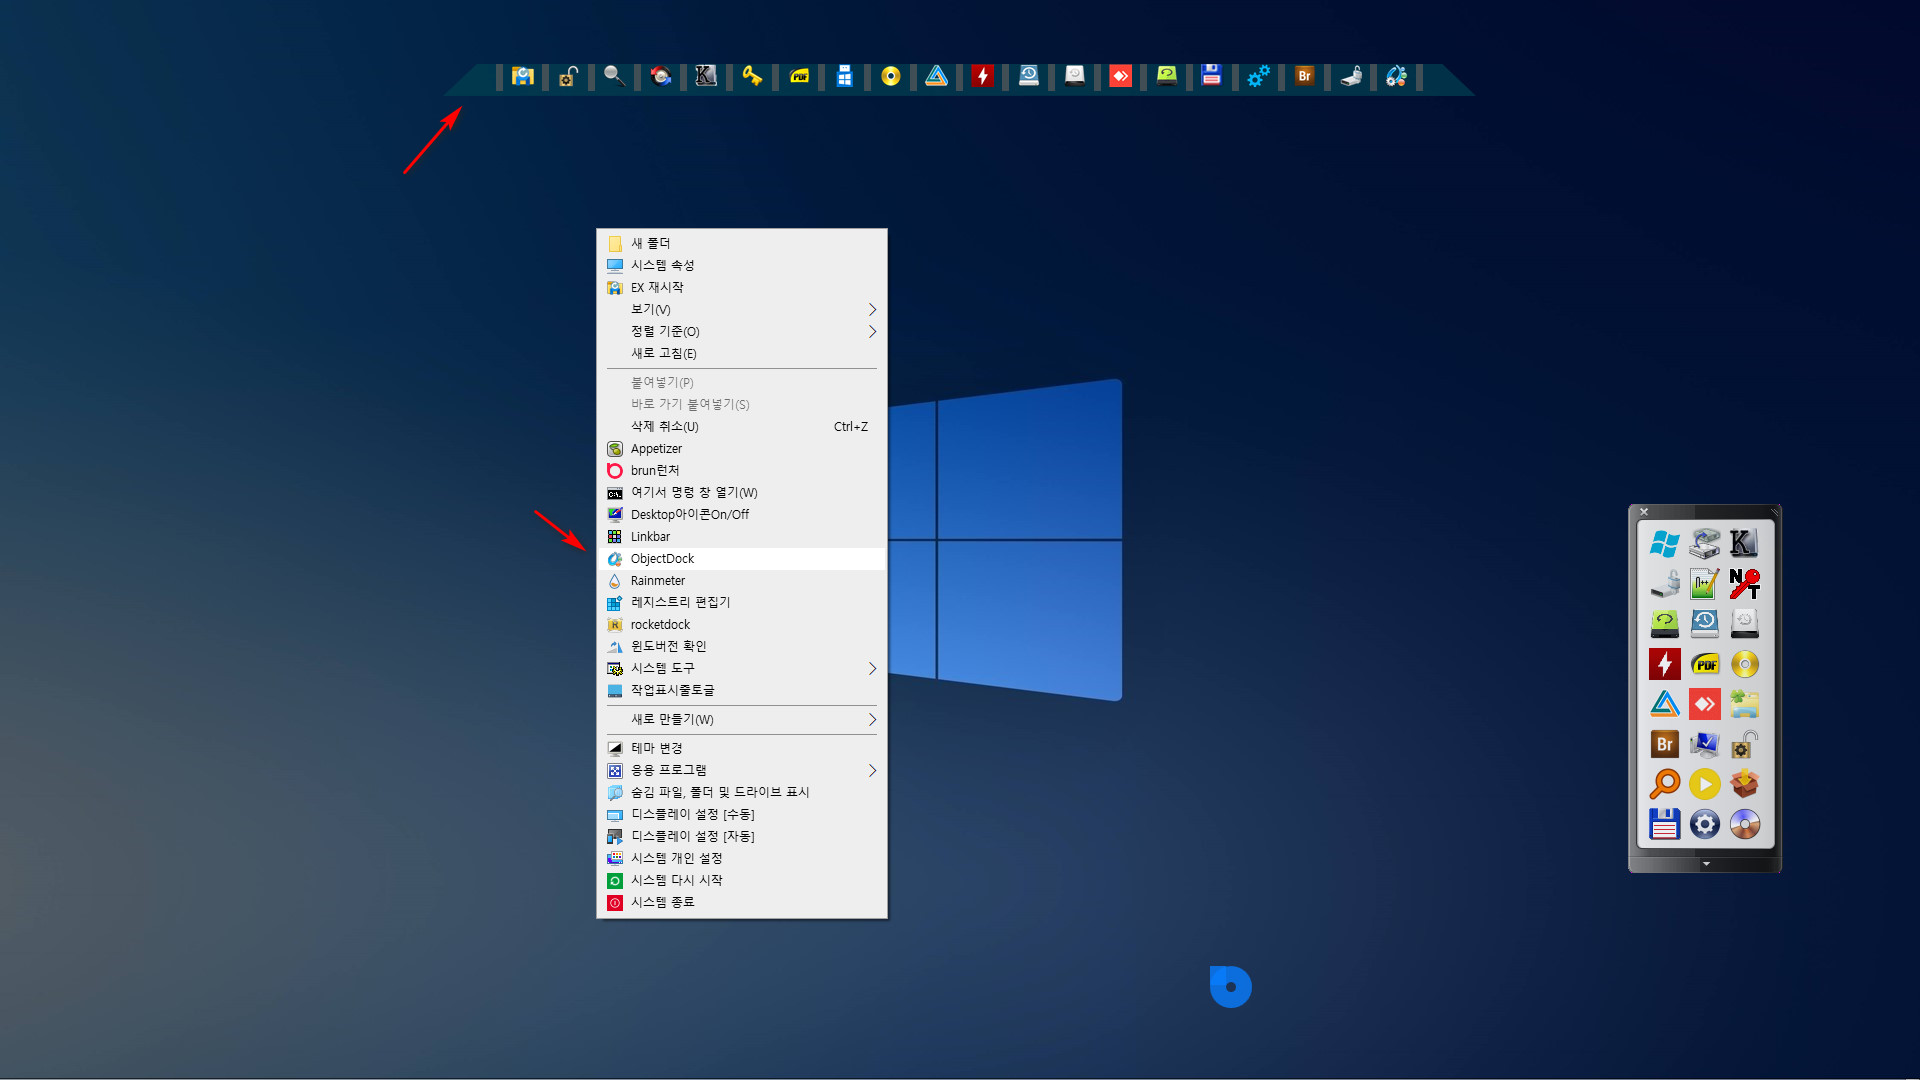The width and height of the screenshot is (1920, 1080).
Task: Click EX 재시작 menu entry
Action: coord(742,287)
